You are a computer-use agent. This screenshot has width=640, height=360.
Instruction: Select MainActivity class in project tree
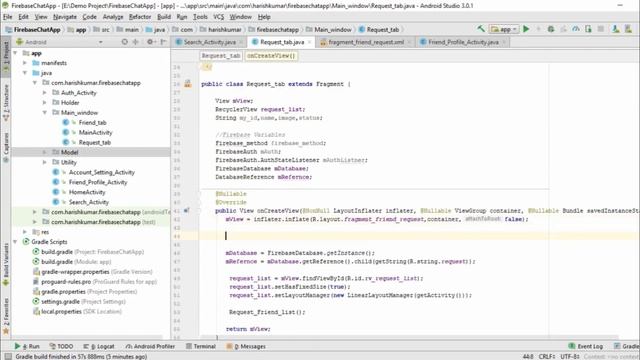click(x=95, y=132)
